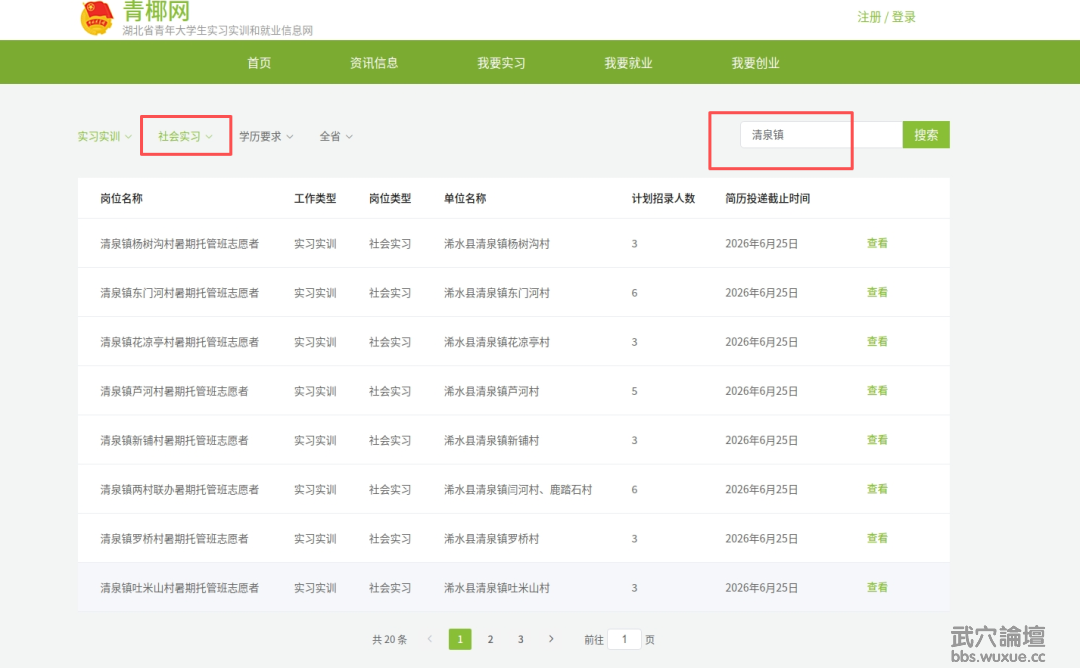Go to the next page arrow
The height and width of the screenshot is (668, 1080).
(x=551, y=639)
